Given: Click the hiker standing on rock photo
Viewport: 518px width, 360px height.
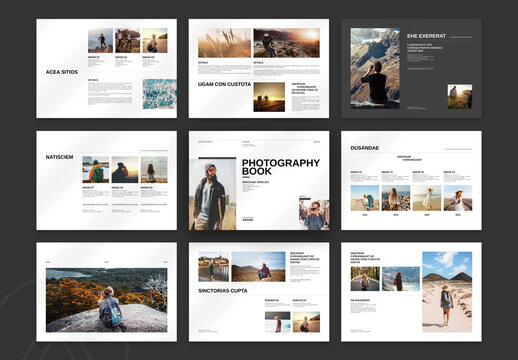Looking at the screenshot, I should pos(101,41).
